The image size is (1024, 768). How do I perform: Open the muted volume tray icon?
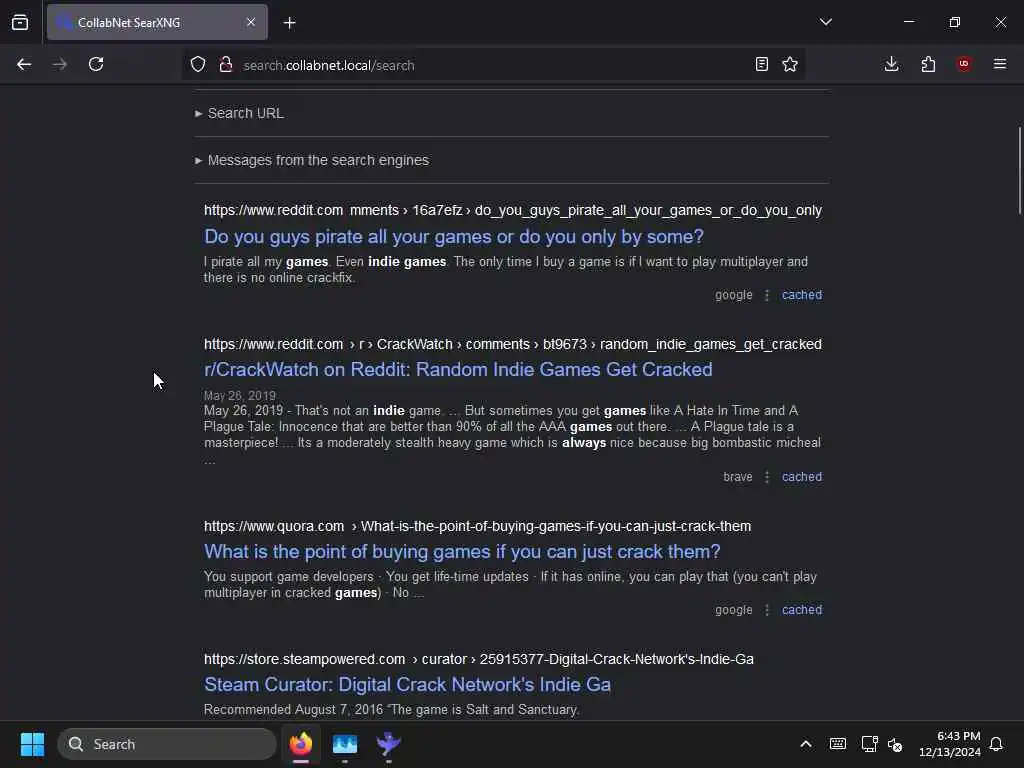pyautogui.click(x=895, y=744)
